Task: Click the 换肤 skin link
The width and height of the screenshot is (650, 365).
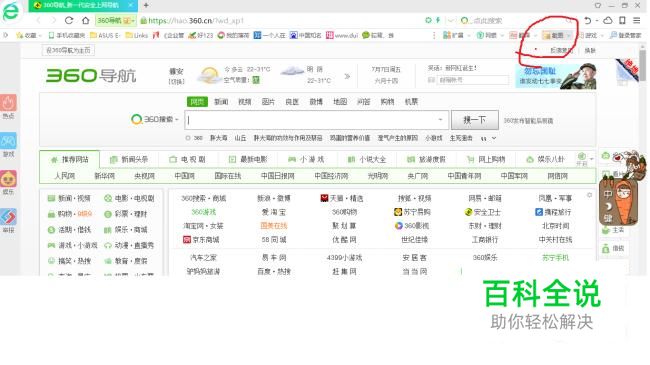Action: pyautogui.click(x=590, y=51)
